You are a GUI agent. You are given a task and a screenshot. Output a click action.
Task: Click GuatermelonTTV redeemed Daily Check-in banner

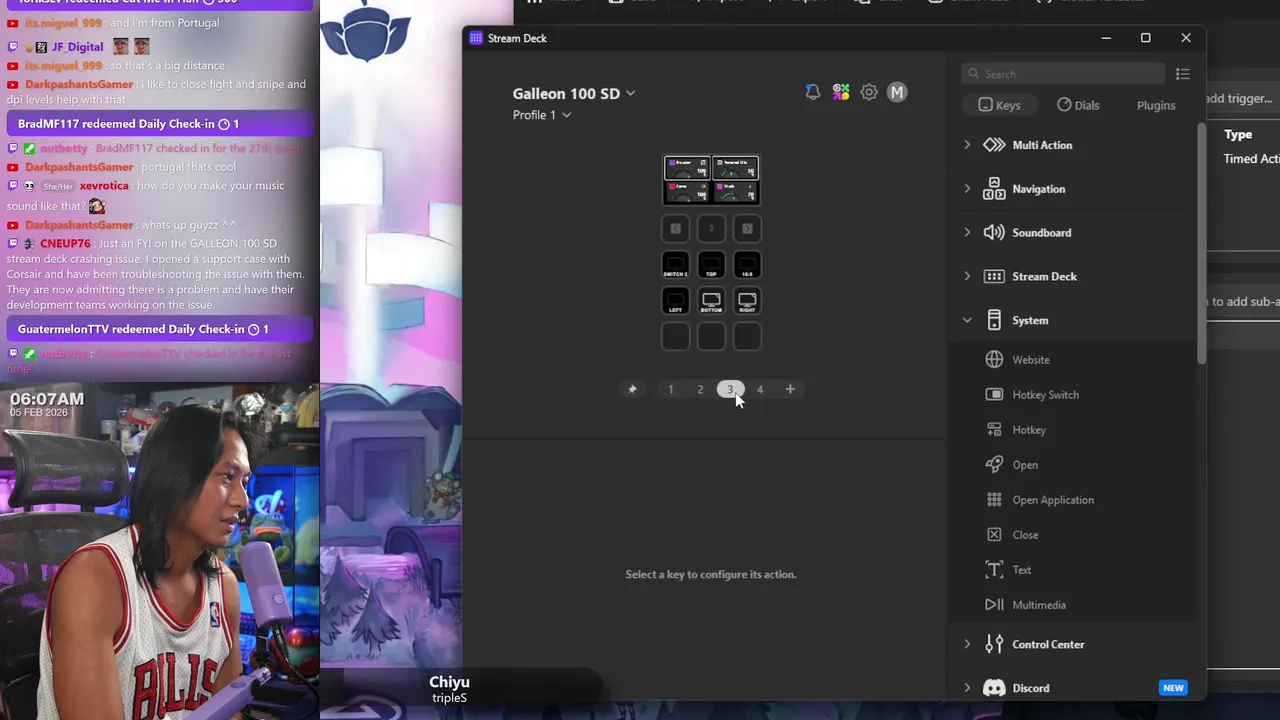click(x=160, y=329)
